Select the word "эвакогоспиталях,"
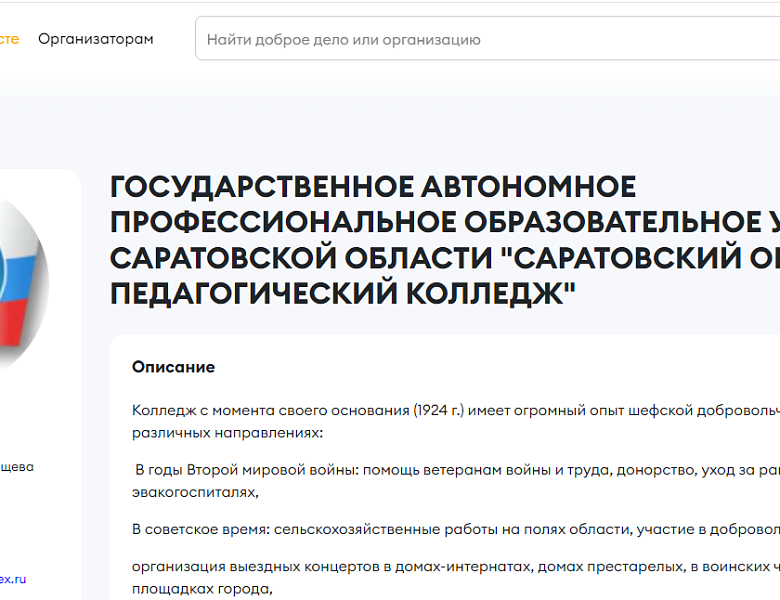 click(x=195, y=493)
